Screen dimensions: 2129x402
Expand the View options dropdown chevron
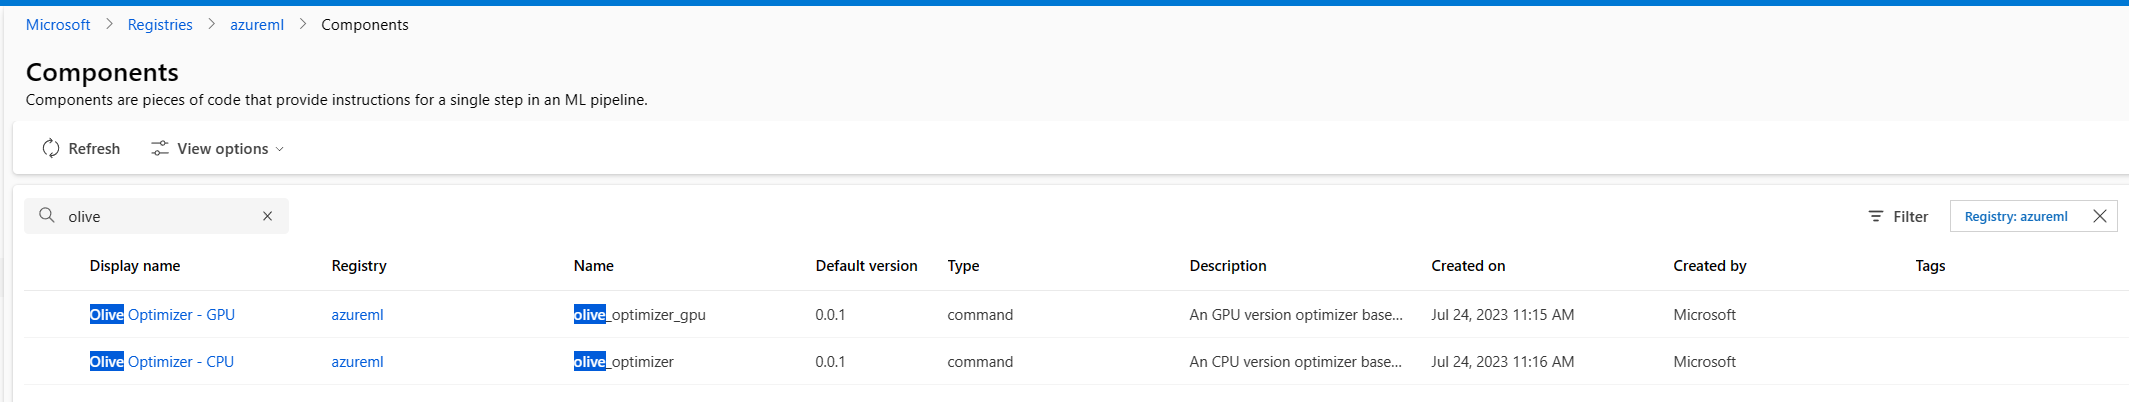280,150
